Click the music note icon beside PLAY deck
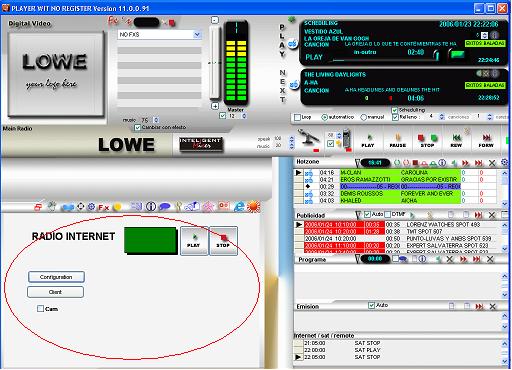The width and height of the screenshot is (512, 370). 293,43
